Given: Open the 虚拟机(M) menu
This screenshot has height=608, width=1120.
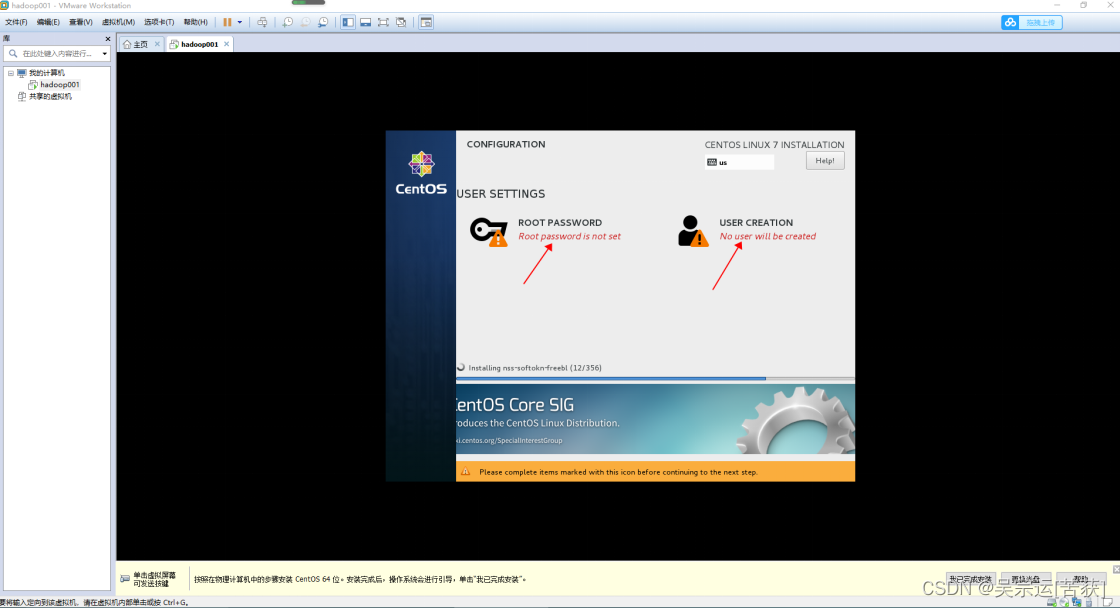Looking at the screenshot, I should pyautogui.click(x=119, y=22).
